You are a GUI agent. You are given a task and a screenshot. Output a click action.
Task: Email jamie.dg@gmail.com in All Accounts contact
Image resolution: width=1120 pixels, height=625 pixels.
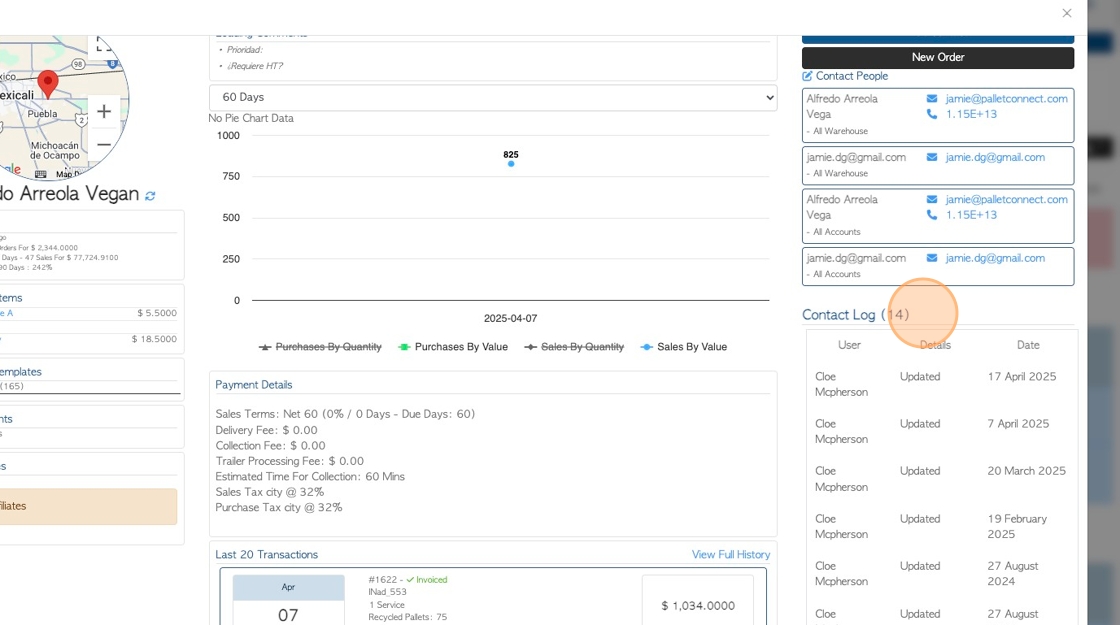click(x=995, y=258)
